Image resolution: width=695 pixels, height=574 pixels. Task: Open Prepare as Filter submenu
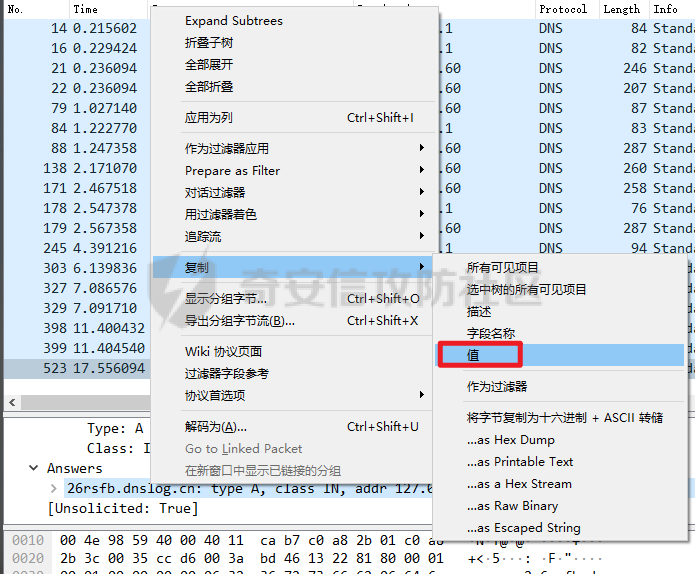point(232,171)
